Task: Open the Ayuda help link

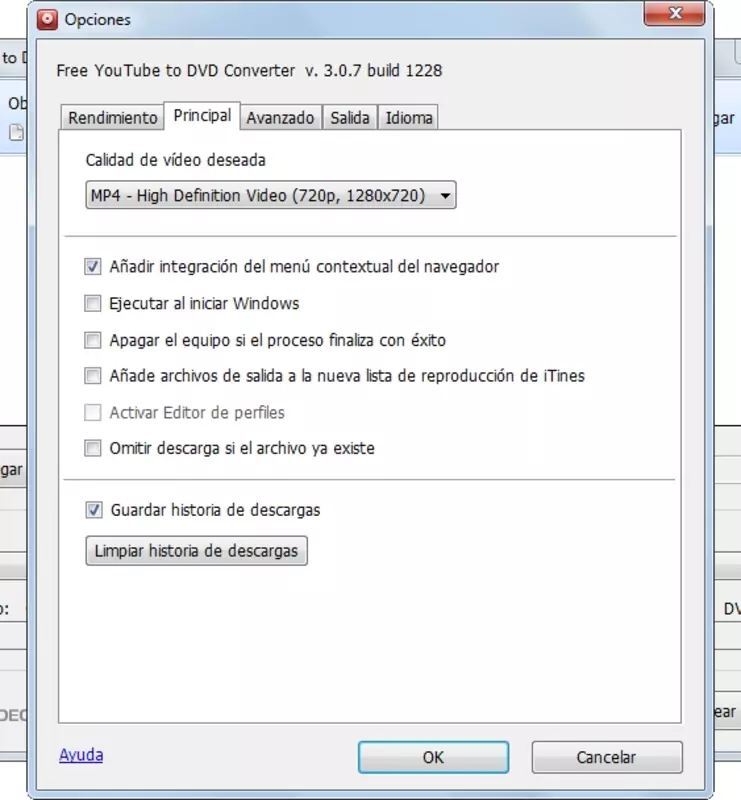Action: point(81,755)
